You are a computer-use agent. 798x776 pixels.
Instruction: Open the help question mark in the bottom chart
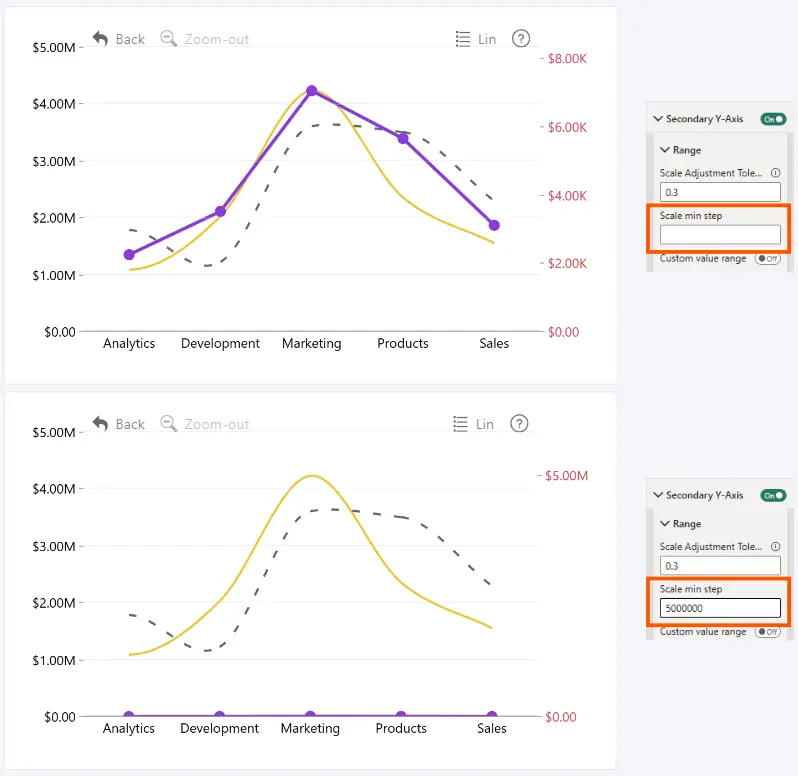click(x=519, y=423)
